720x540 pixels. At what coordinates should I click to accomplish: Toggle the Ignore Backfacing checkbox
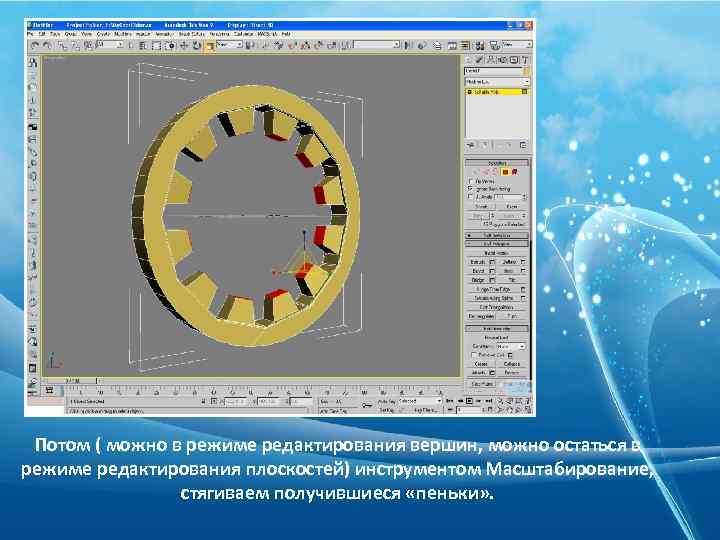tap(471, 189)
